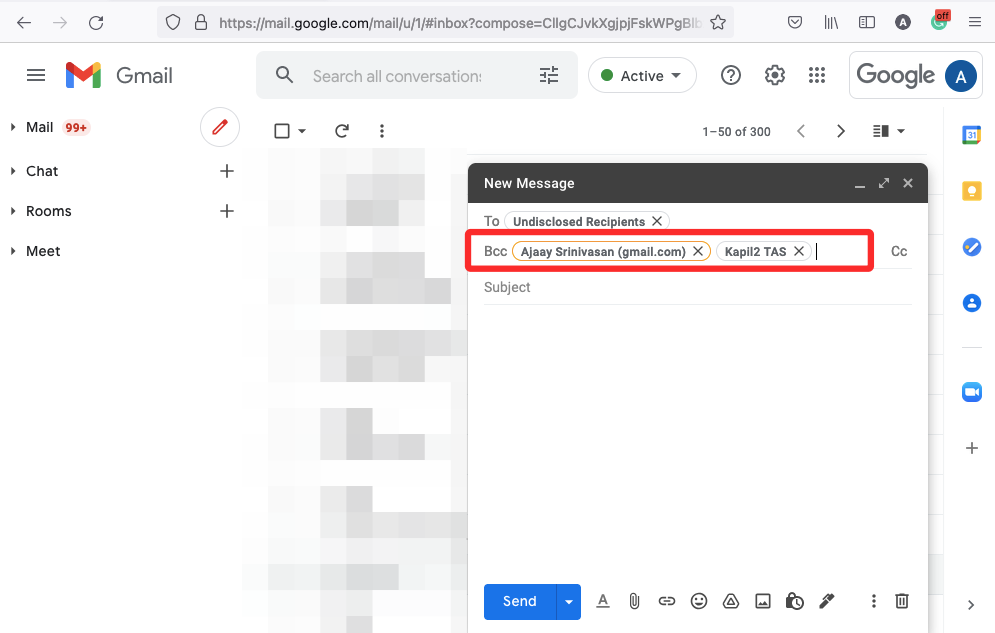Insert a photo into the email
Screen dimensions: 995x633
click(x=762, y=601)
